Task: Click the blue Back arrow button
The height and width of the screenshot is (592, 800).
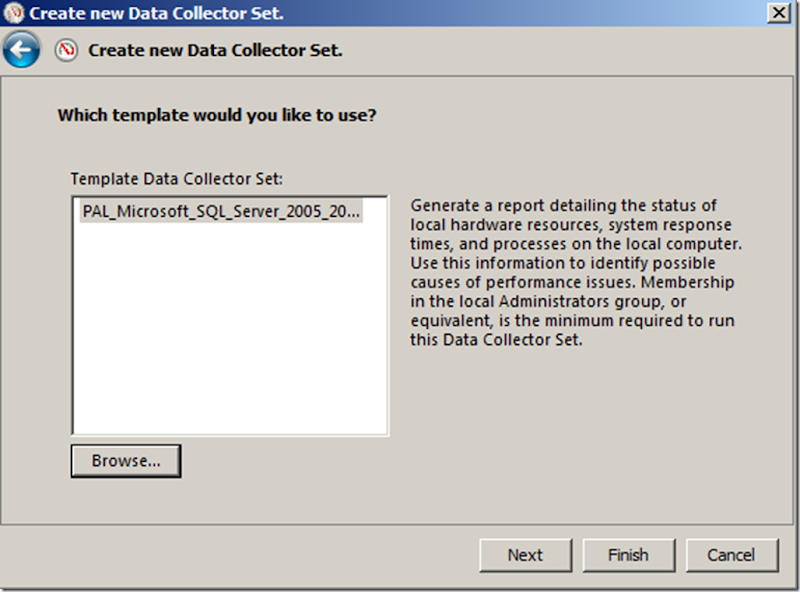Action: point(22,49)
